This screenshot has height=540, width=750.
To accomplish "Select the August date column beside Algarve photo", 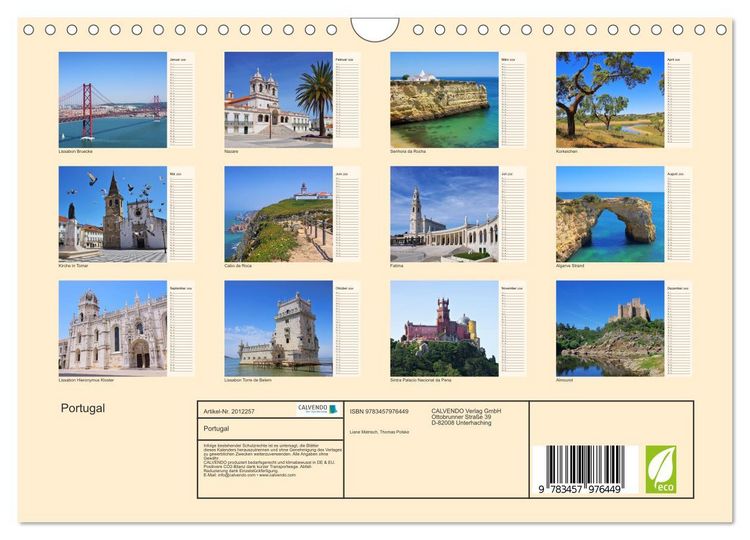I will (679, 214).
